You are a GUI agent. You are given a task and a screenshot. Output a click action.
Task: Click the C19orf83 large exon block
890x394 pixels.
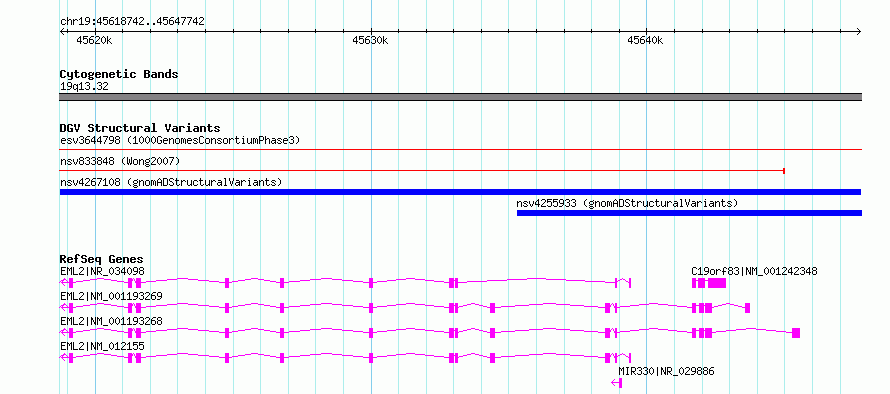click(x=717, y=283)
